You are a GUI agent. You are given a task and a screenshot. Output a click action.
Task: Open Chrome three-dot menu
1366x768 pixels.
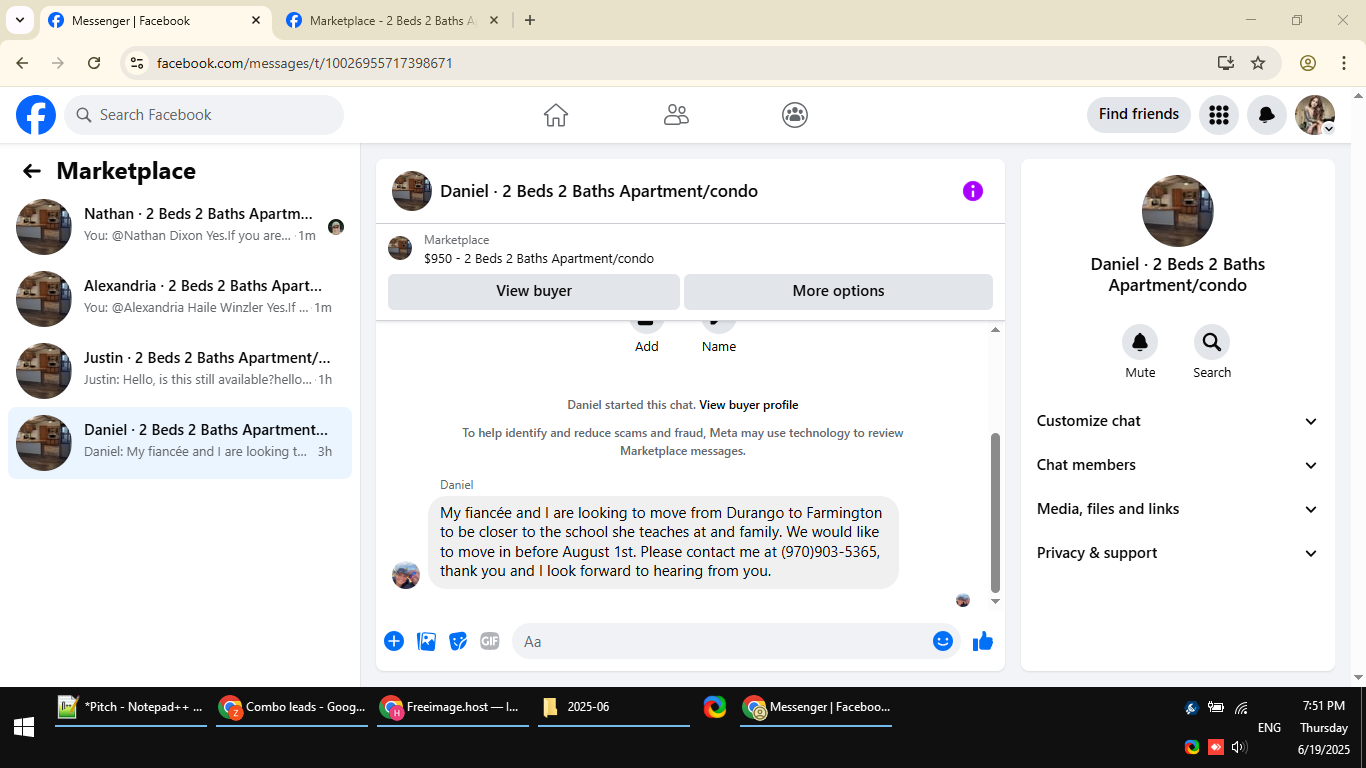tap(1344, 63)
